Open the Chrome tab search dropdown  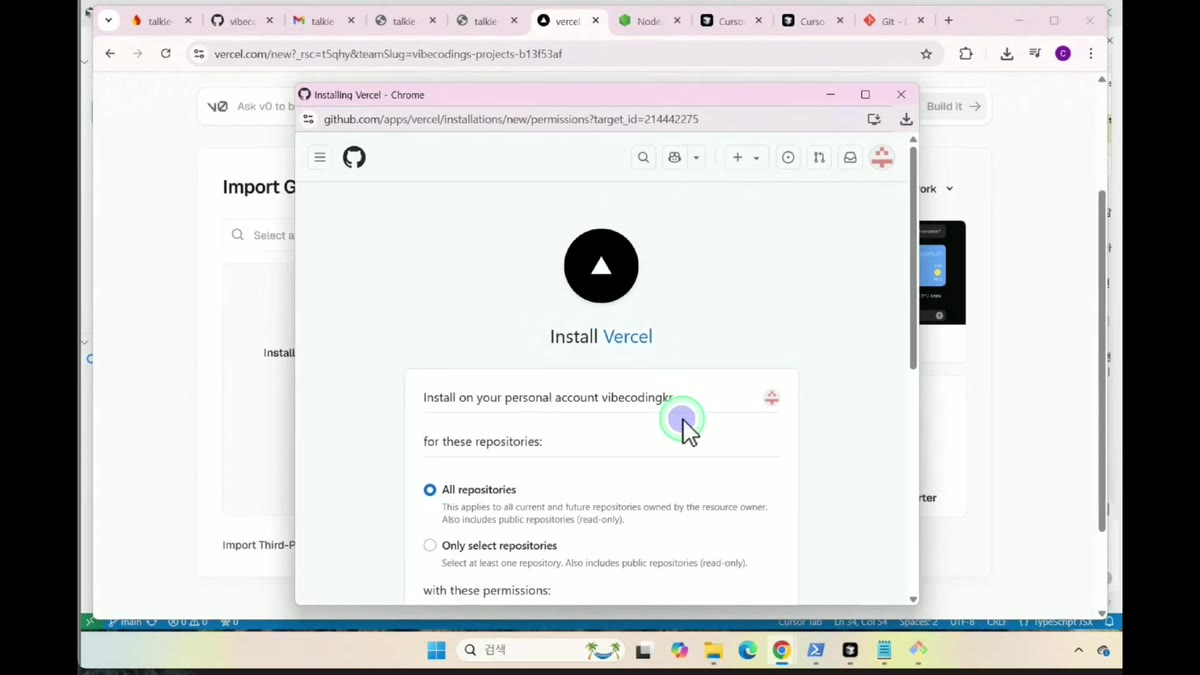click(108, 20)
